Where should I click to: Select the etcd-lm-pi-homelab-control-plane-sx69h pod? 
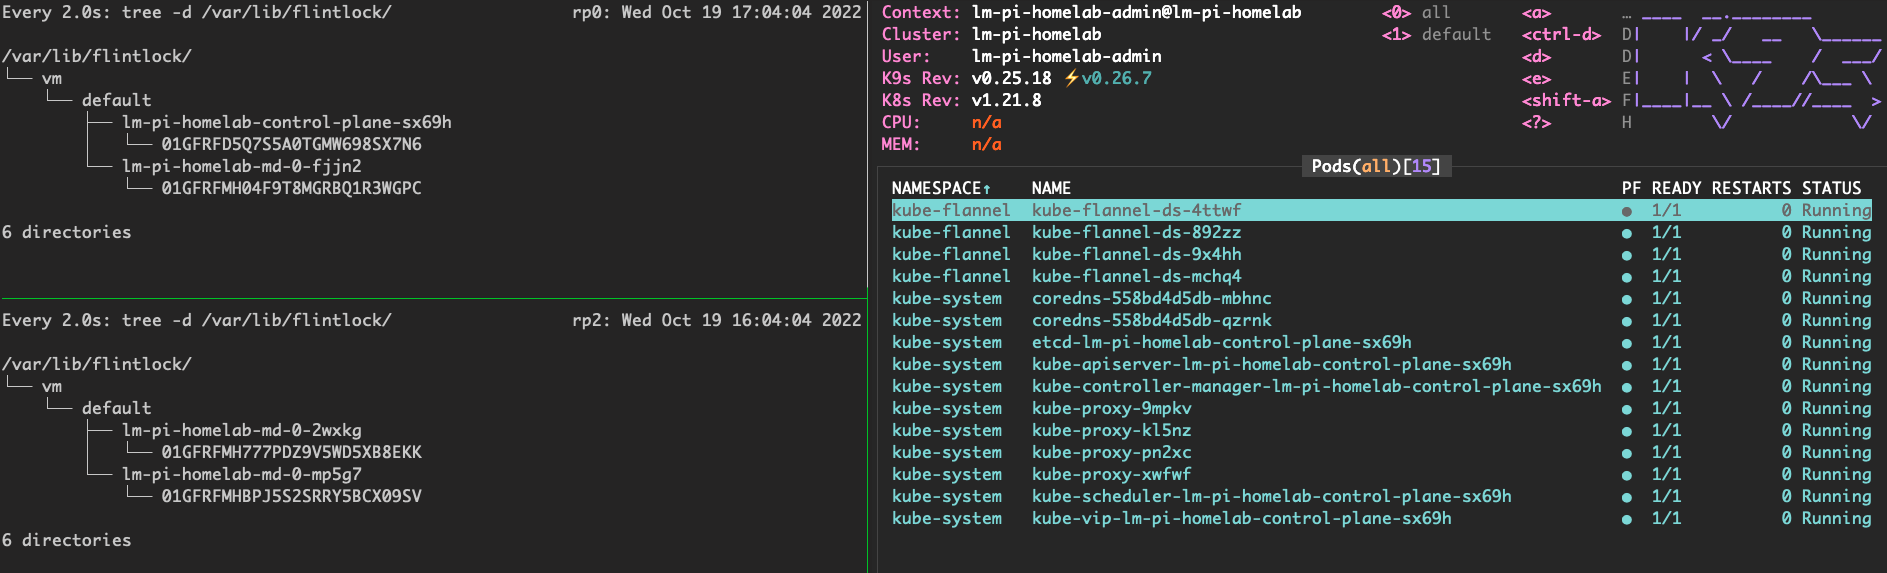click(1381, 342)
